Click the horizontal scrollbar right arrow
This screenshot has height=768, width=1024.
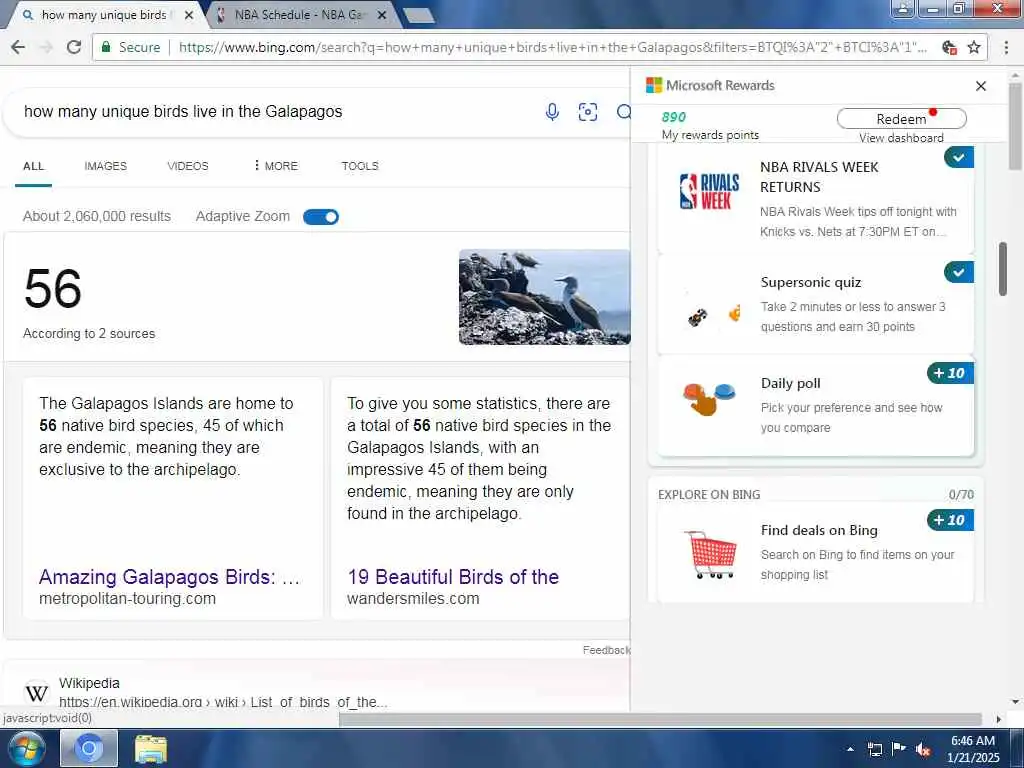click(999, 719)
